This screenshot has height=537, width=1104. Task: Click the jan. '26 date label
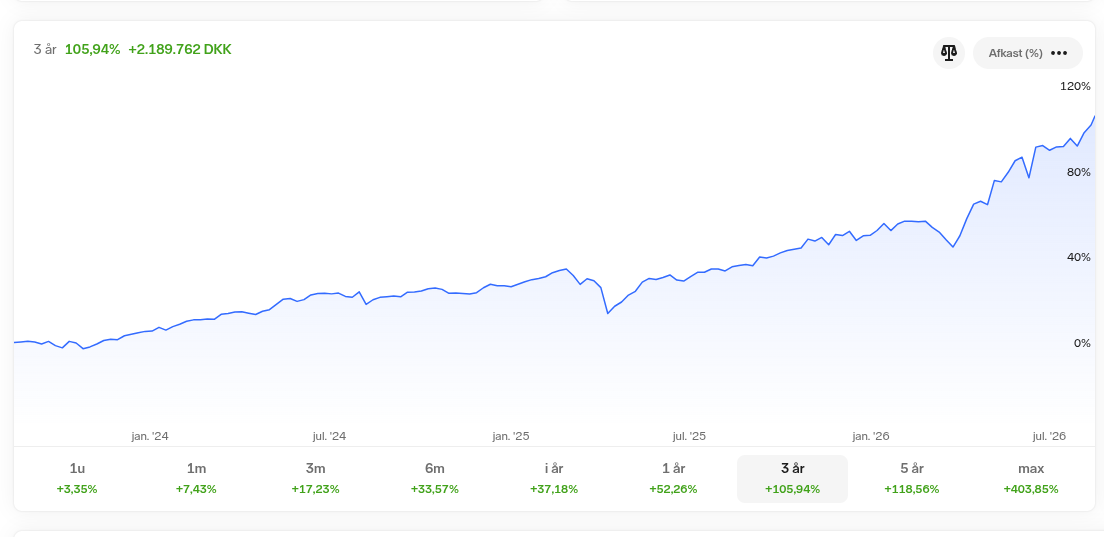pyautogui.click(x=871, y=436)
